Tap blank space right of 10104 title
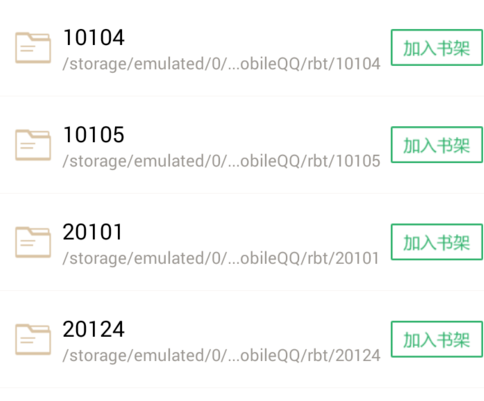The width and height of the screenshot is (484, 401). [x=257, y=37]
